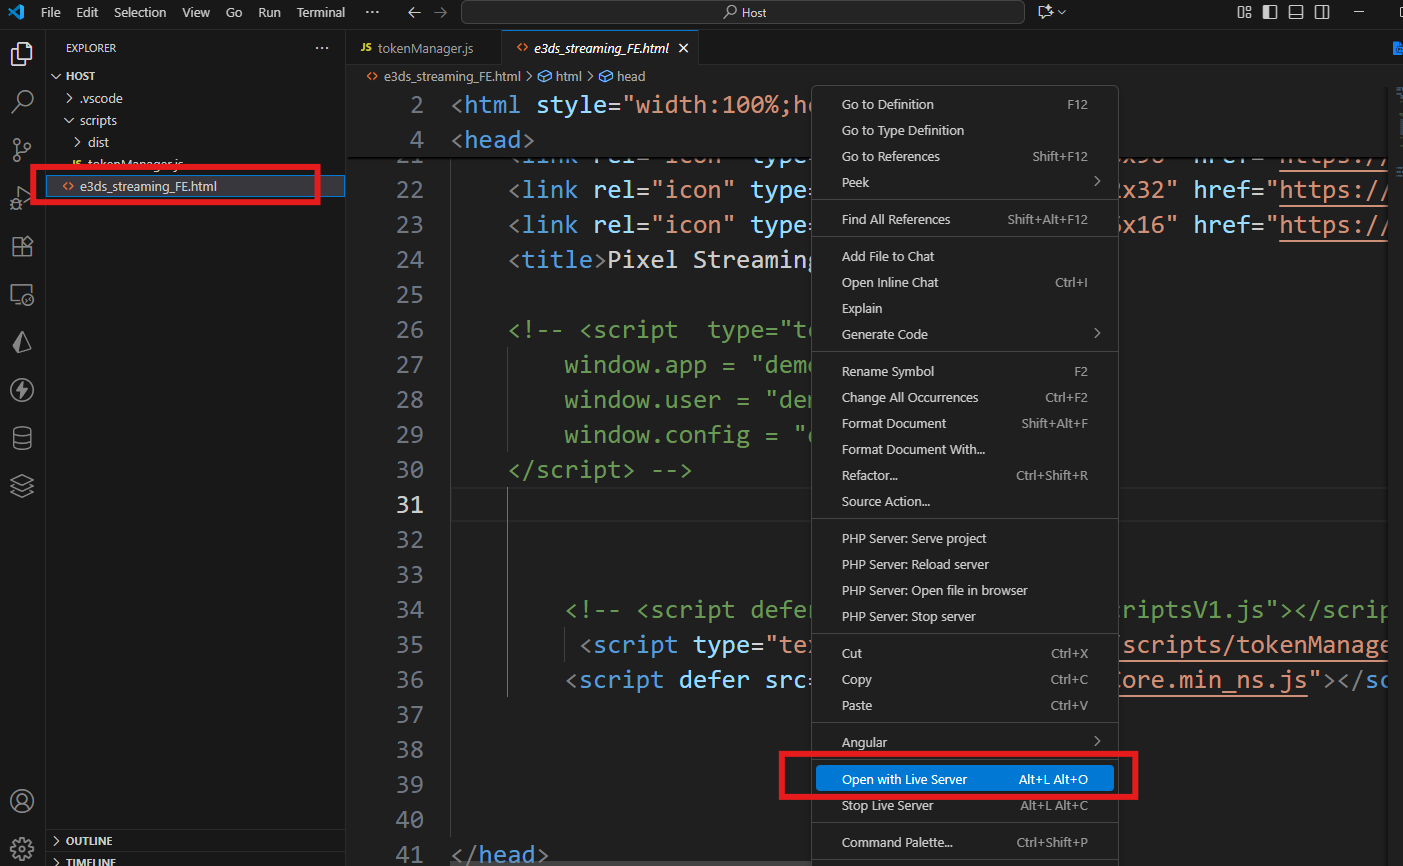
Task: Open the stacked layers icon in the activity bar
Action: point(22,486)
